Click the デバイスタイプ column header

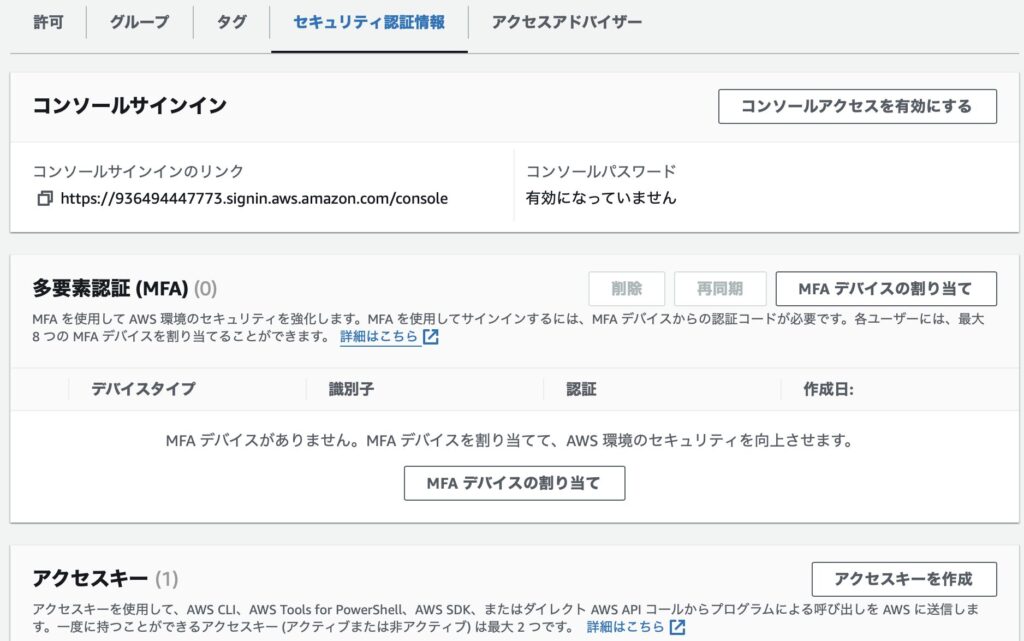(143, 389)
